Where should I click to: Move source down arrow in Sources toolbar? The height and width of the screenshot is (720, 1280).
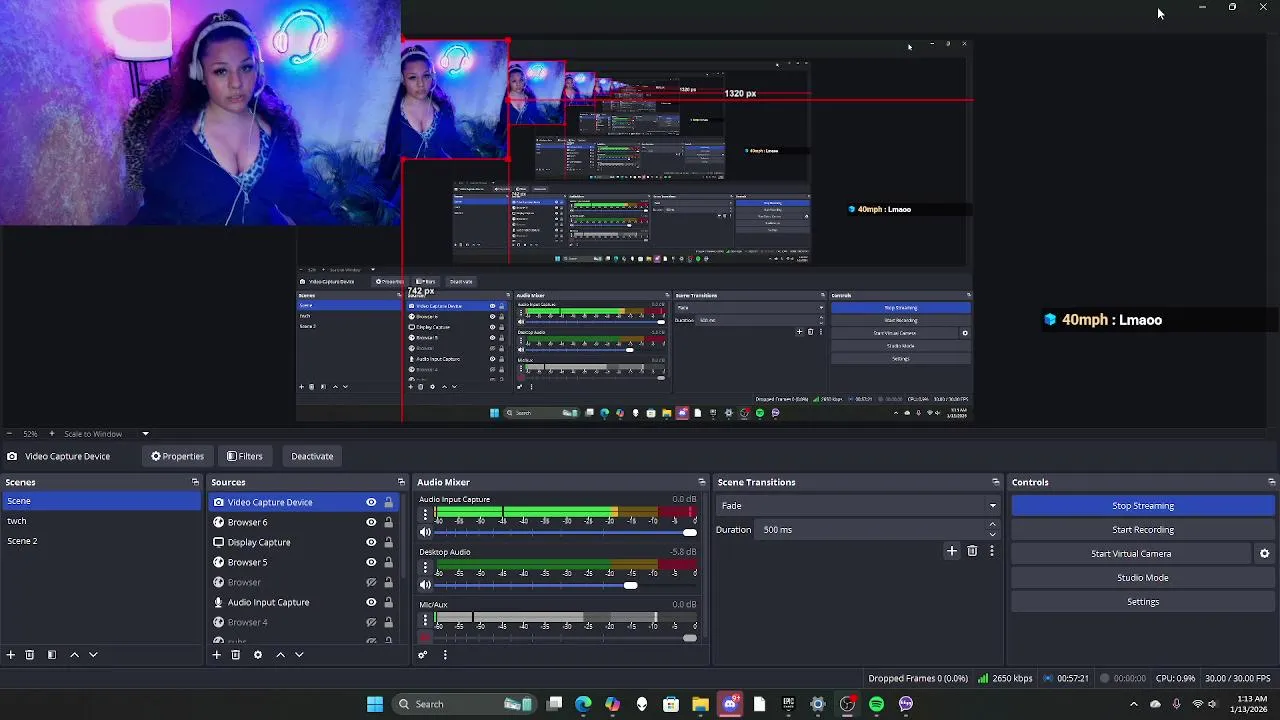(299, 655)
